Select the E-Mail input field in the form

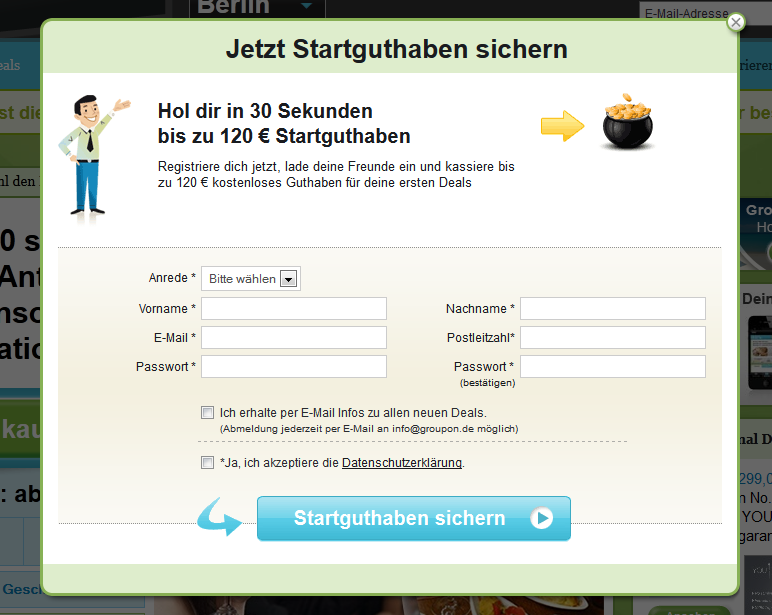point(294,338)
